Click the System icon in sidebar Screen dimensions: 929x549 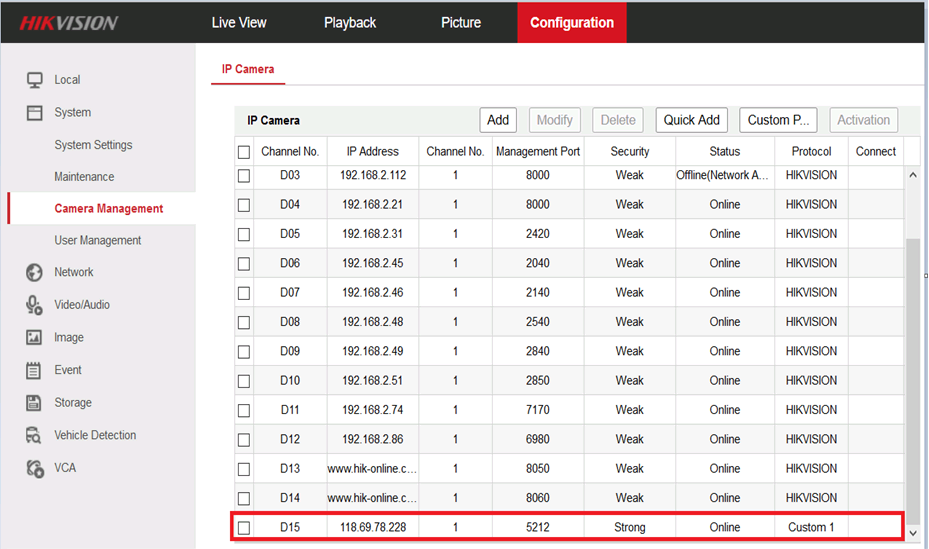[35, 113]
